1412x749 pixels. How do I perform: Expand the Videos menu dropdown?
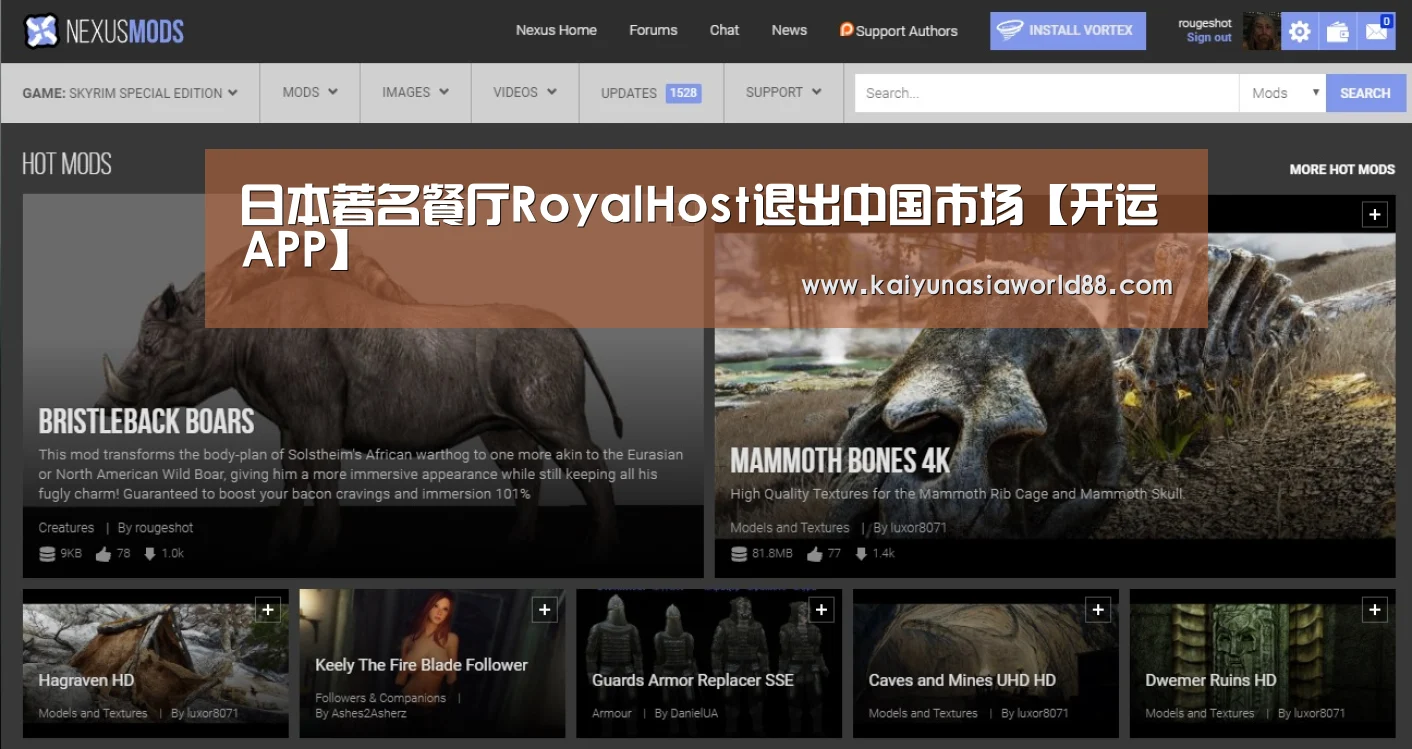click(525, 92)
